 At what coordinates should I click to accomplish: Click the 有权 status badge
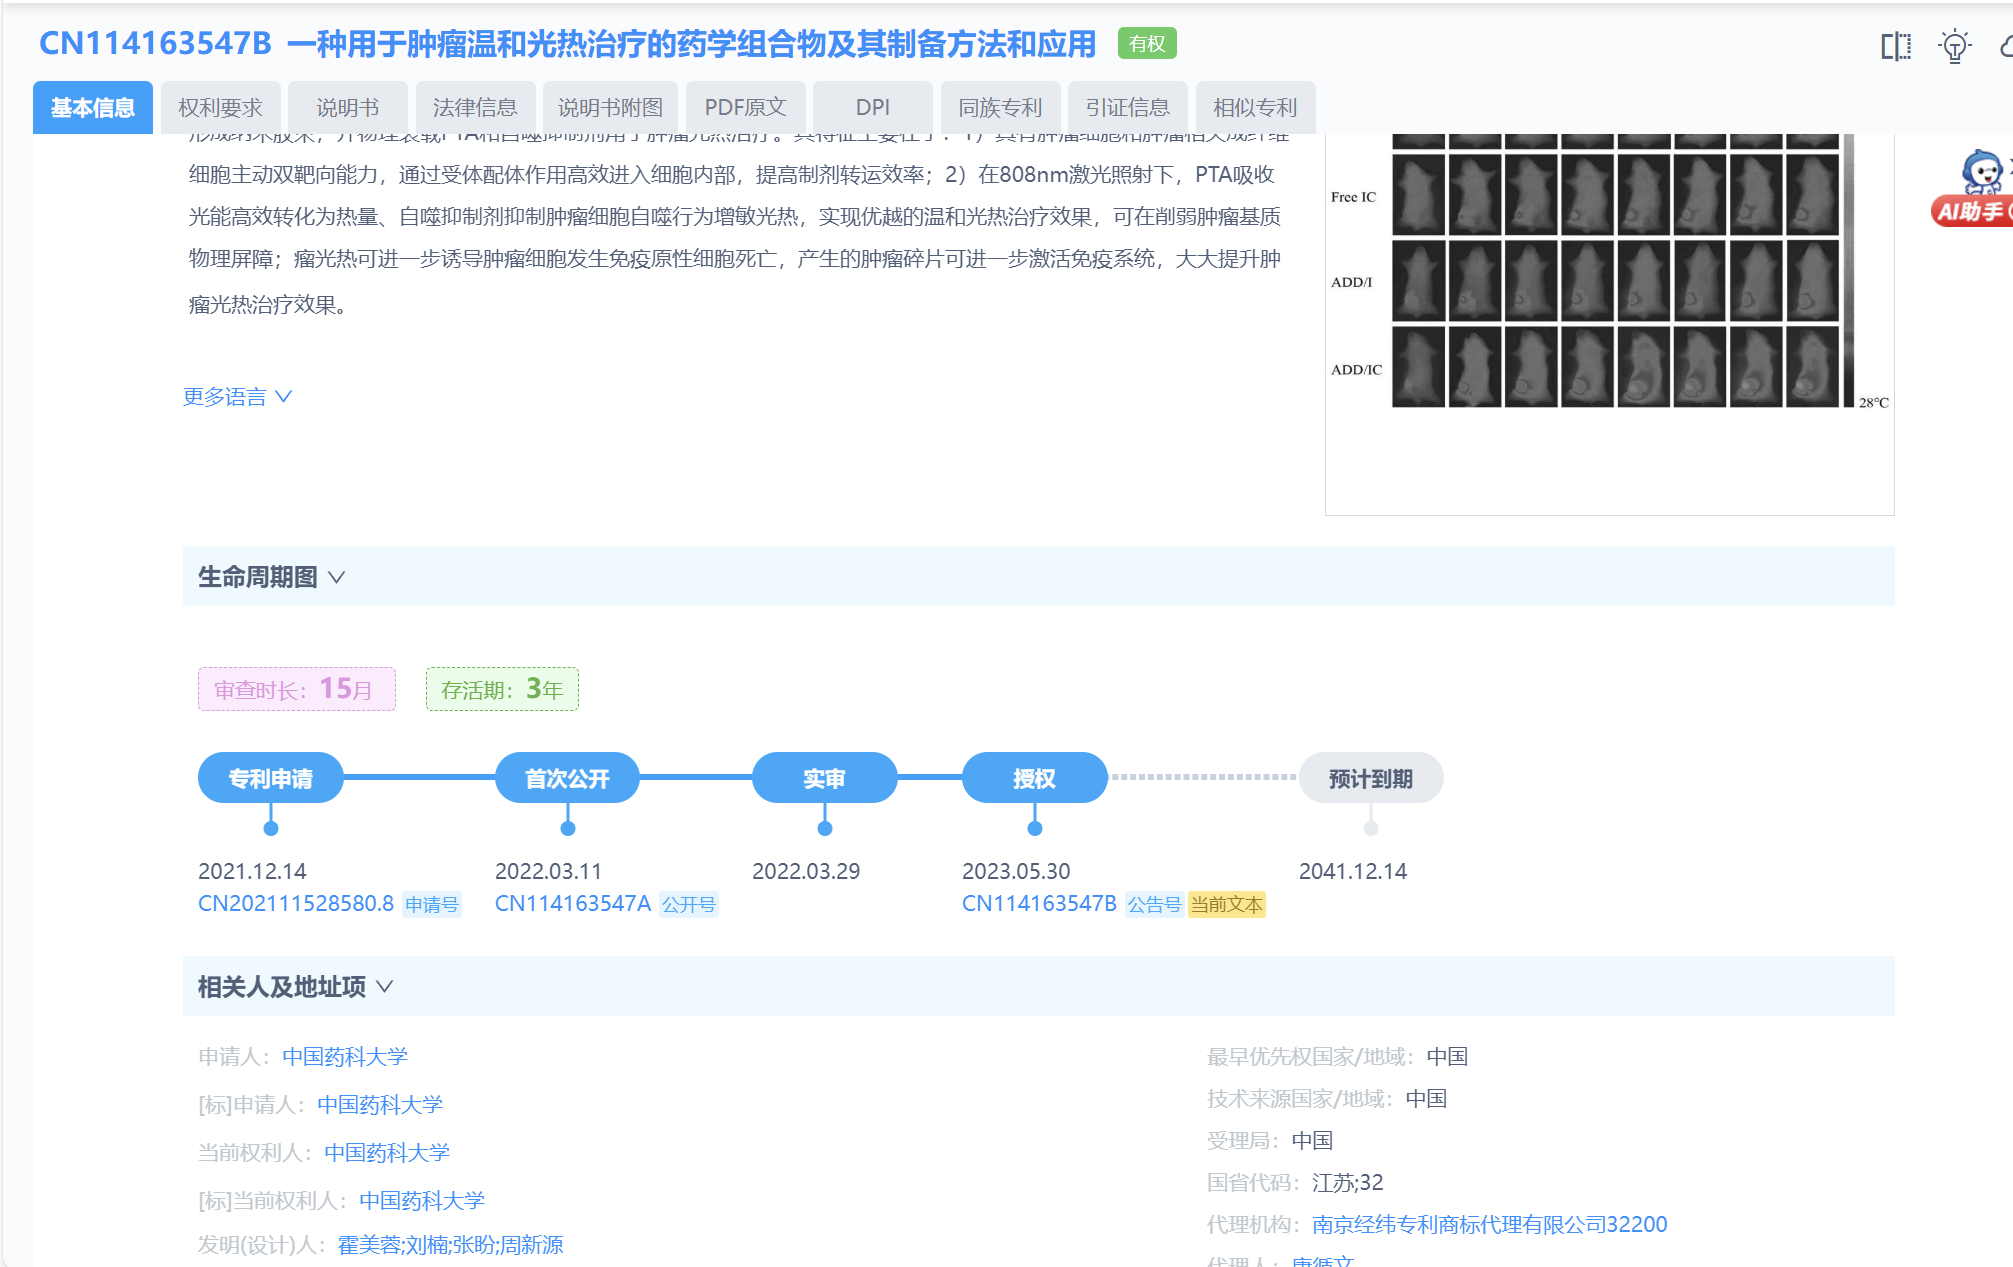click(1147, 44)
